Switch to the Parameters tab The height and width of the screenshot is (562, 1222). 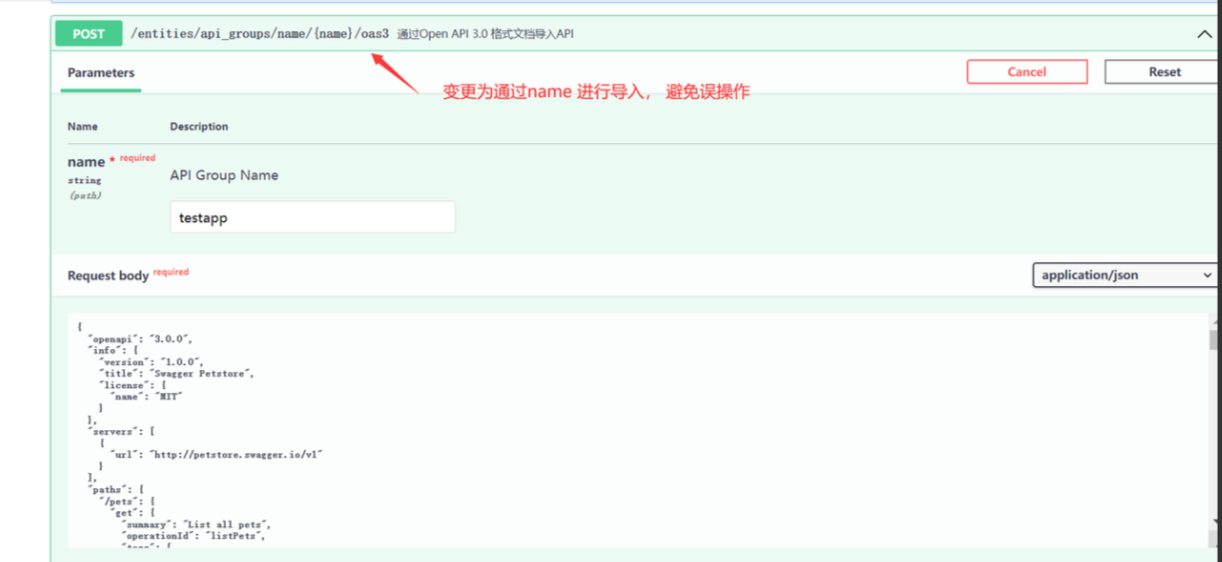tap(100, 73)
